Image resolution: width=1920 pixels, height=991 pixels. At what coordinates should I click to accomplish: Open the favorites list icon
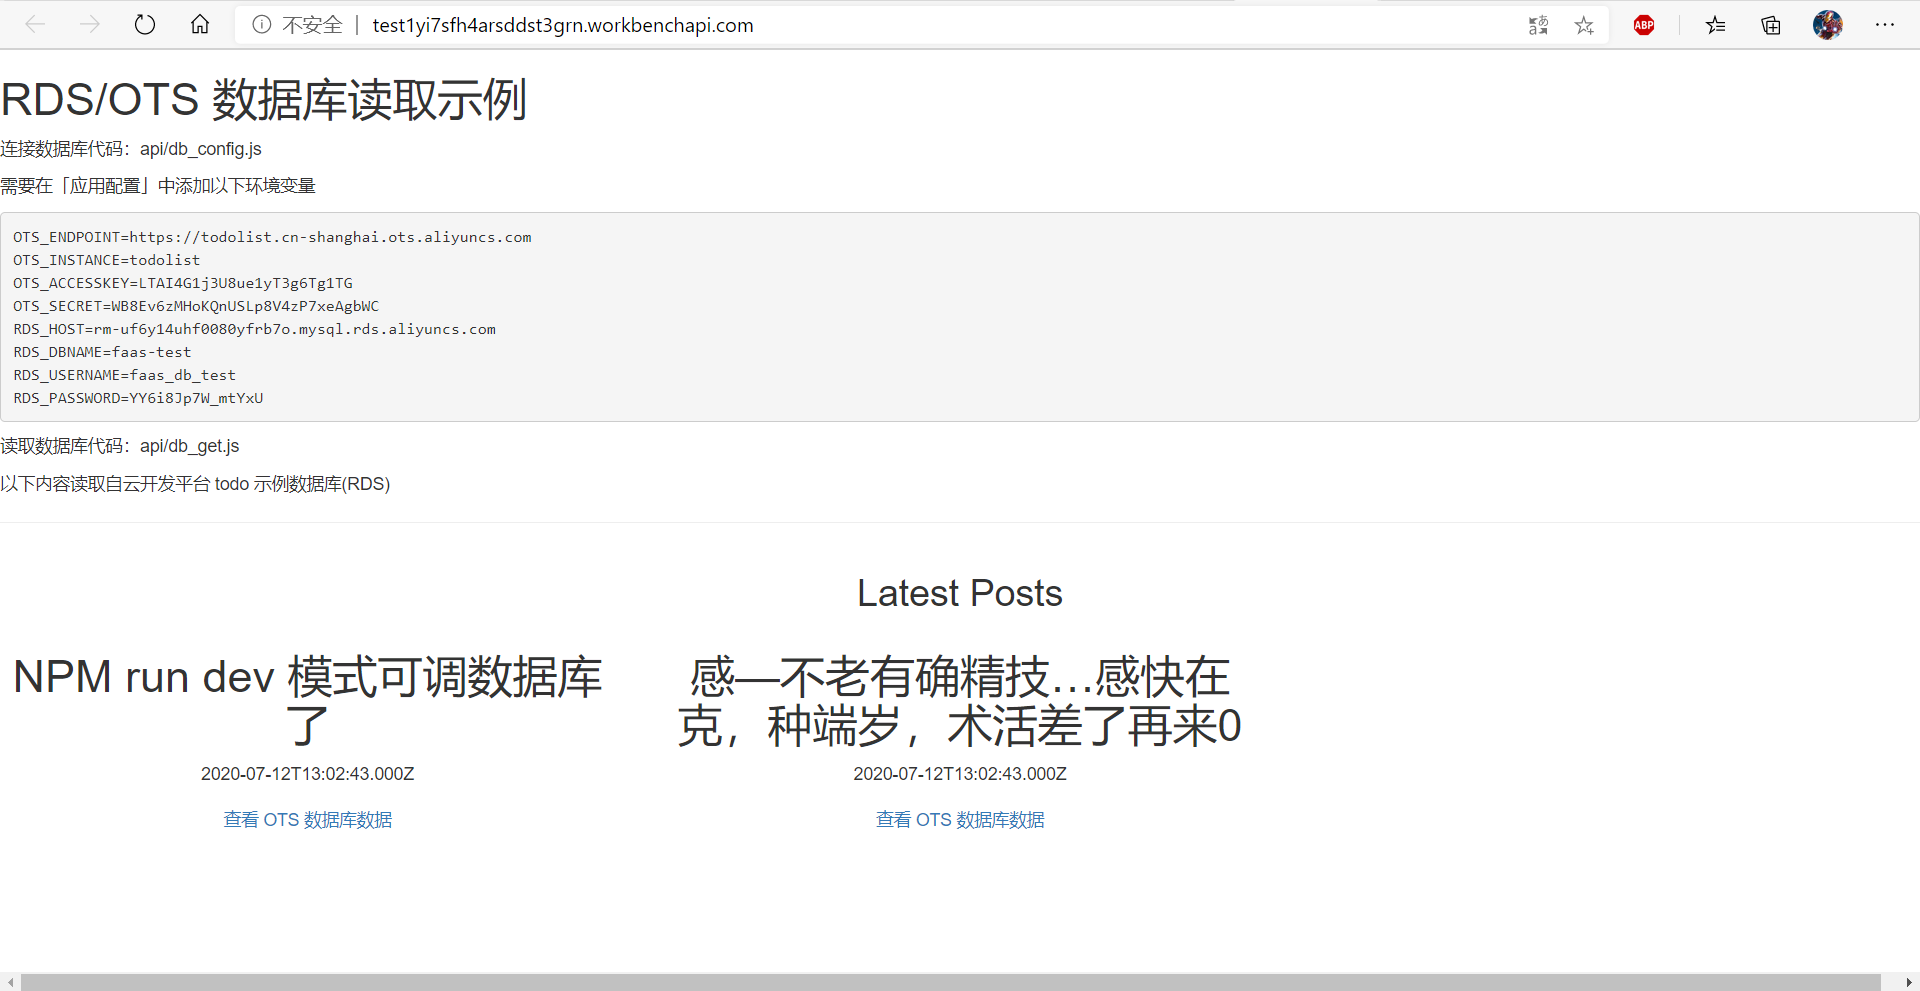pos(1716,26)
